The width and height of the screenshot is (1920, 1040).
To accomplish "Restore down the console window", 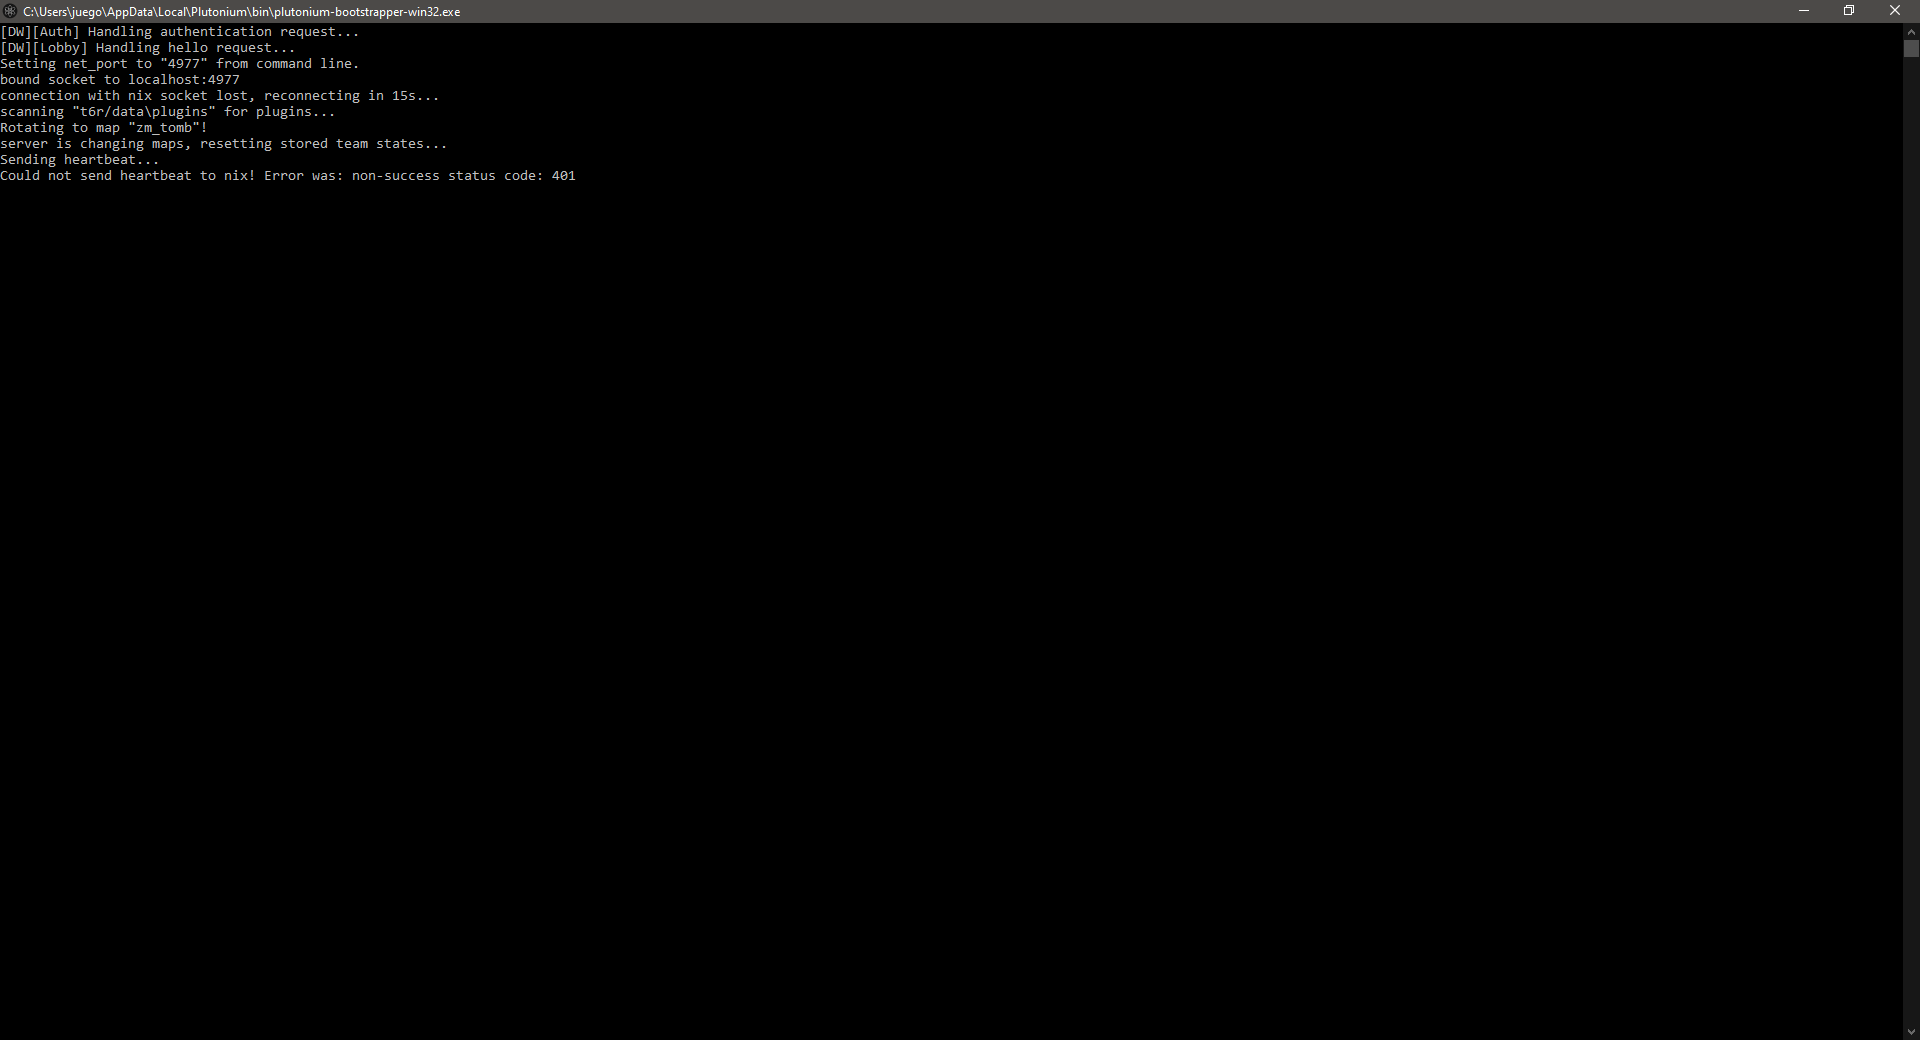I will [1849, 11].
